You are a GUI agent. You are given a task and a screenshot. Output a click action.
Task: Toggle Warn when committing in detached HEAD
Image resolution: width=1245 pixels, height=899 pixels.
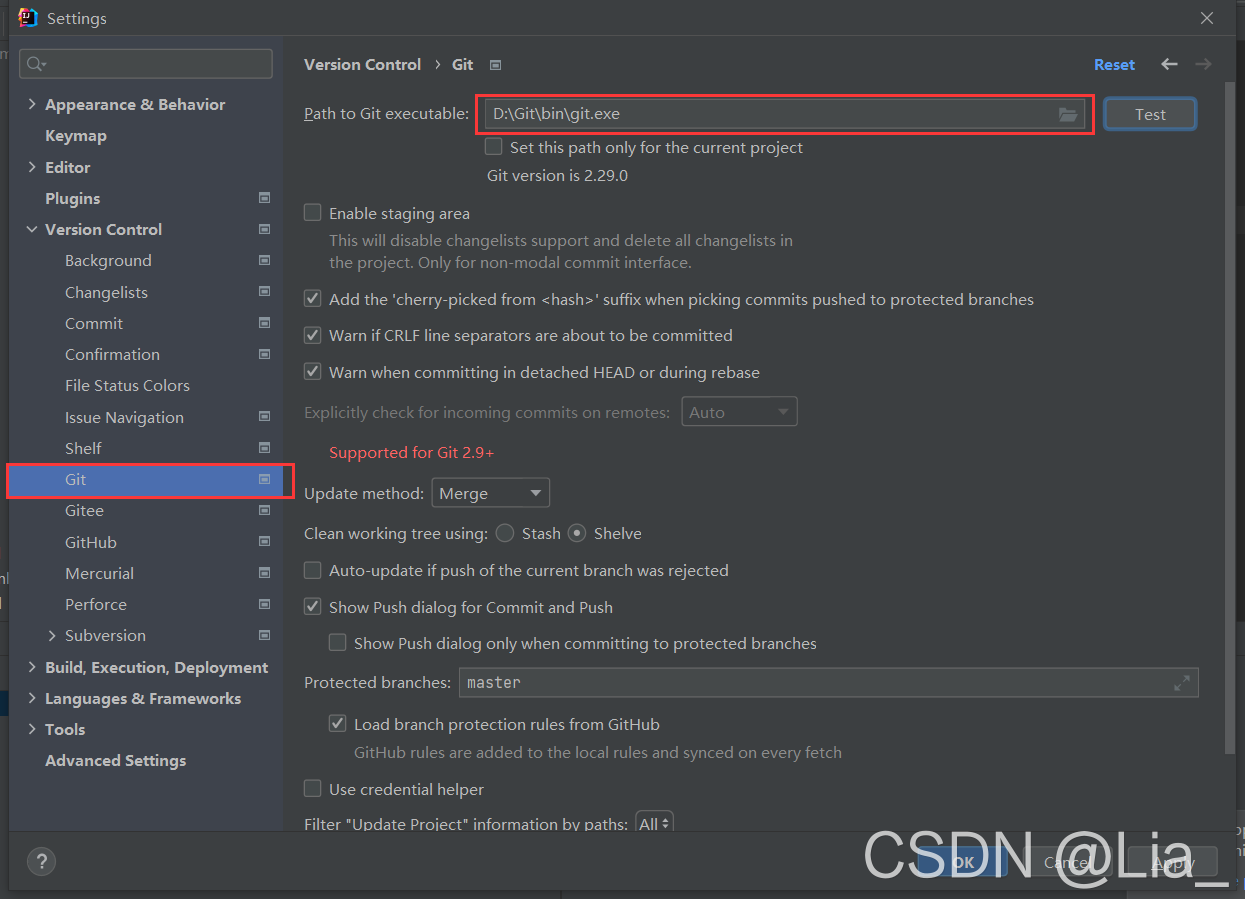[x=313, y=372]
